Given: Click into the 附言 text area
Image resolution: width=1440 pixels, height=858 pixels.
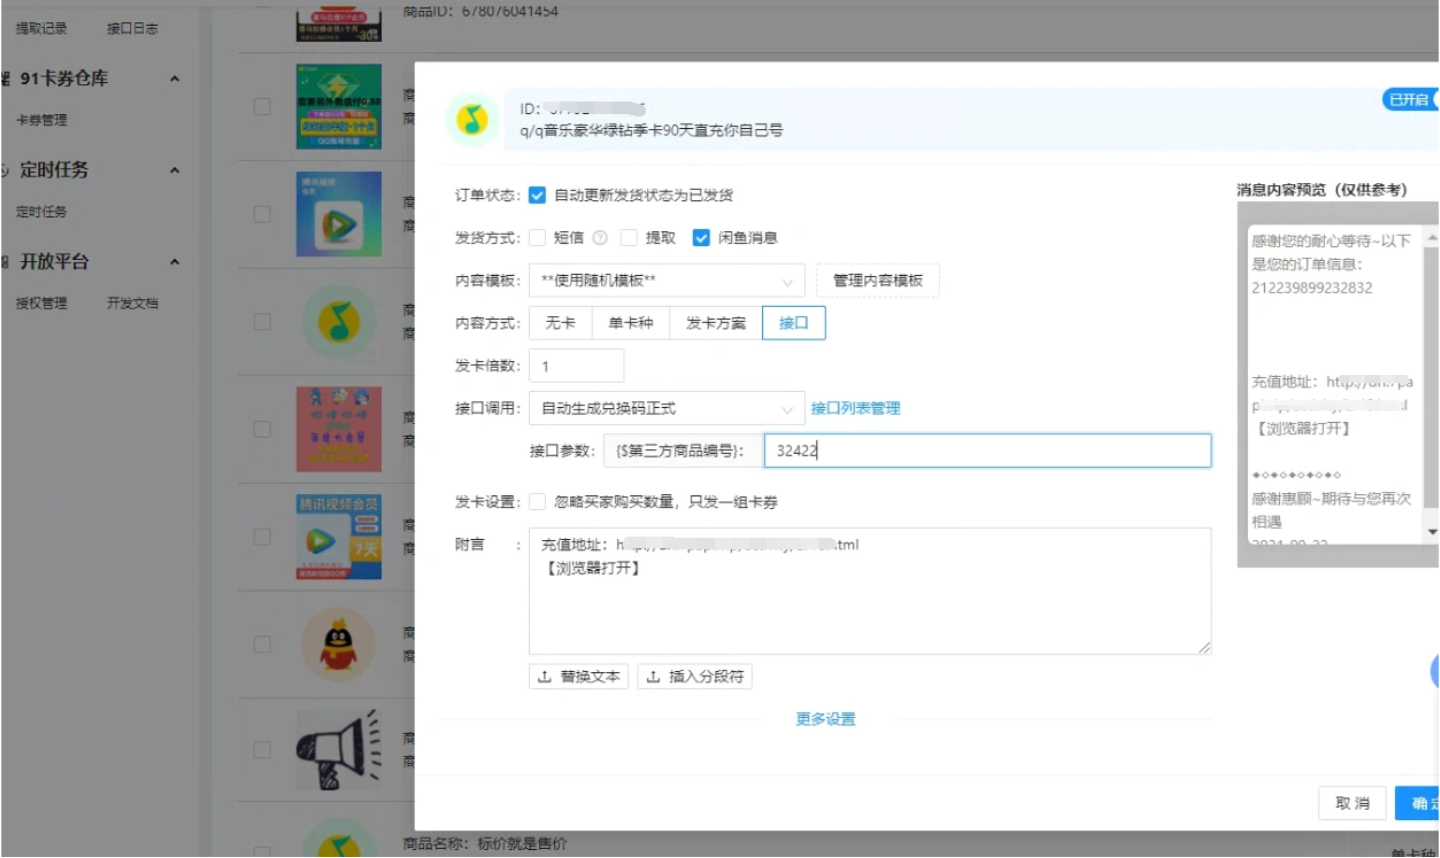Looking at the screenshot, I should click(x=870, y=591).
